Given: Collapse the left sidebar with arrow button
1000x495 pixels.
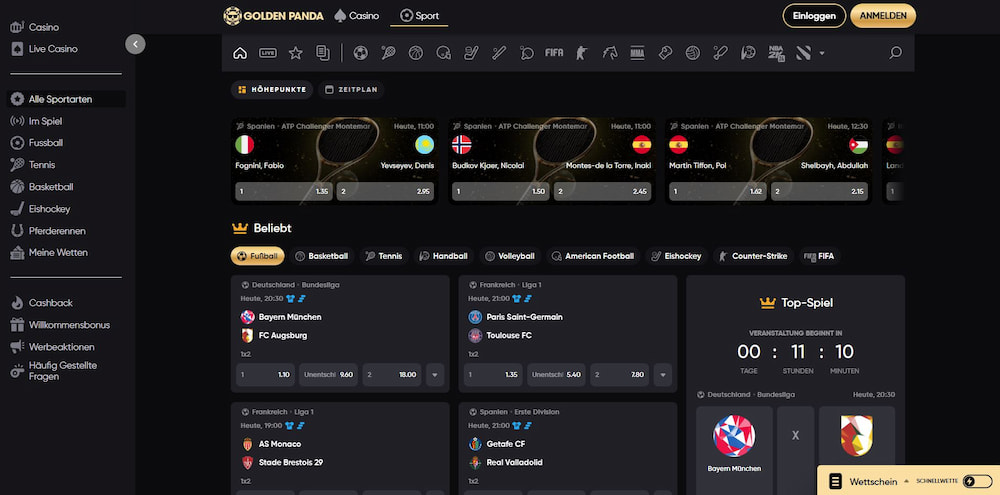Looking at the screenshot, I should [135, 44].
